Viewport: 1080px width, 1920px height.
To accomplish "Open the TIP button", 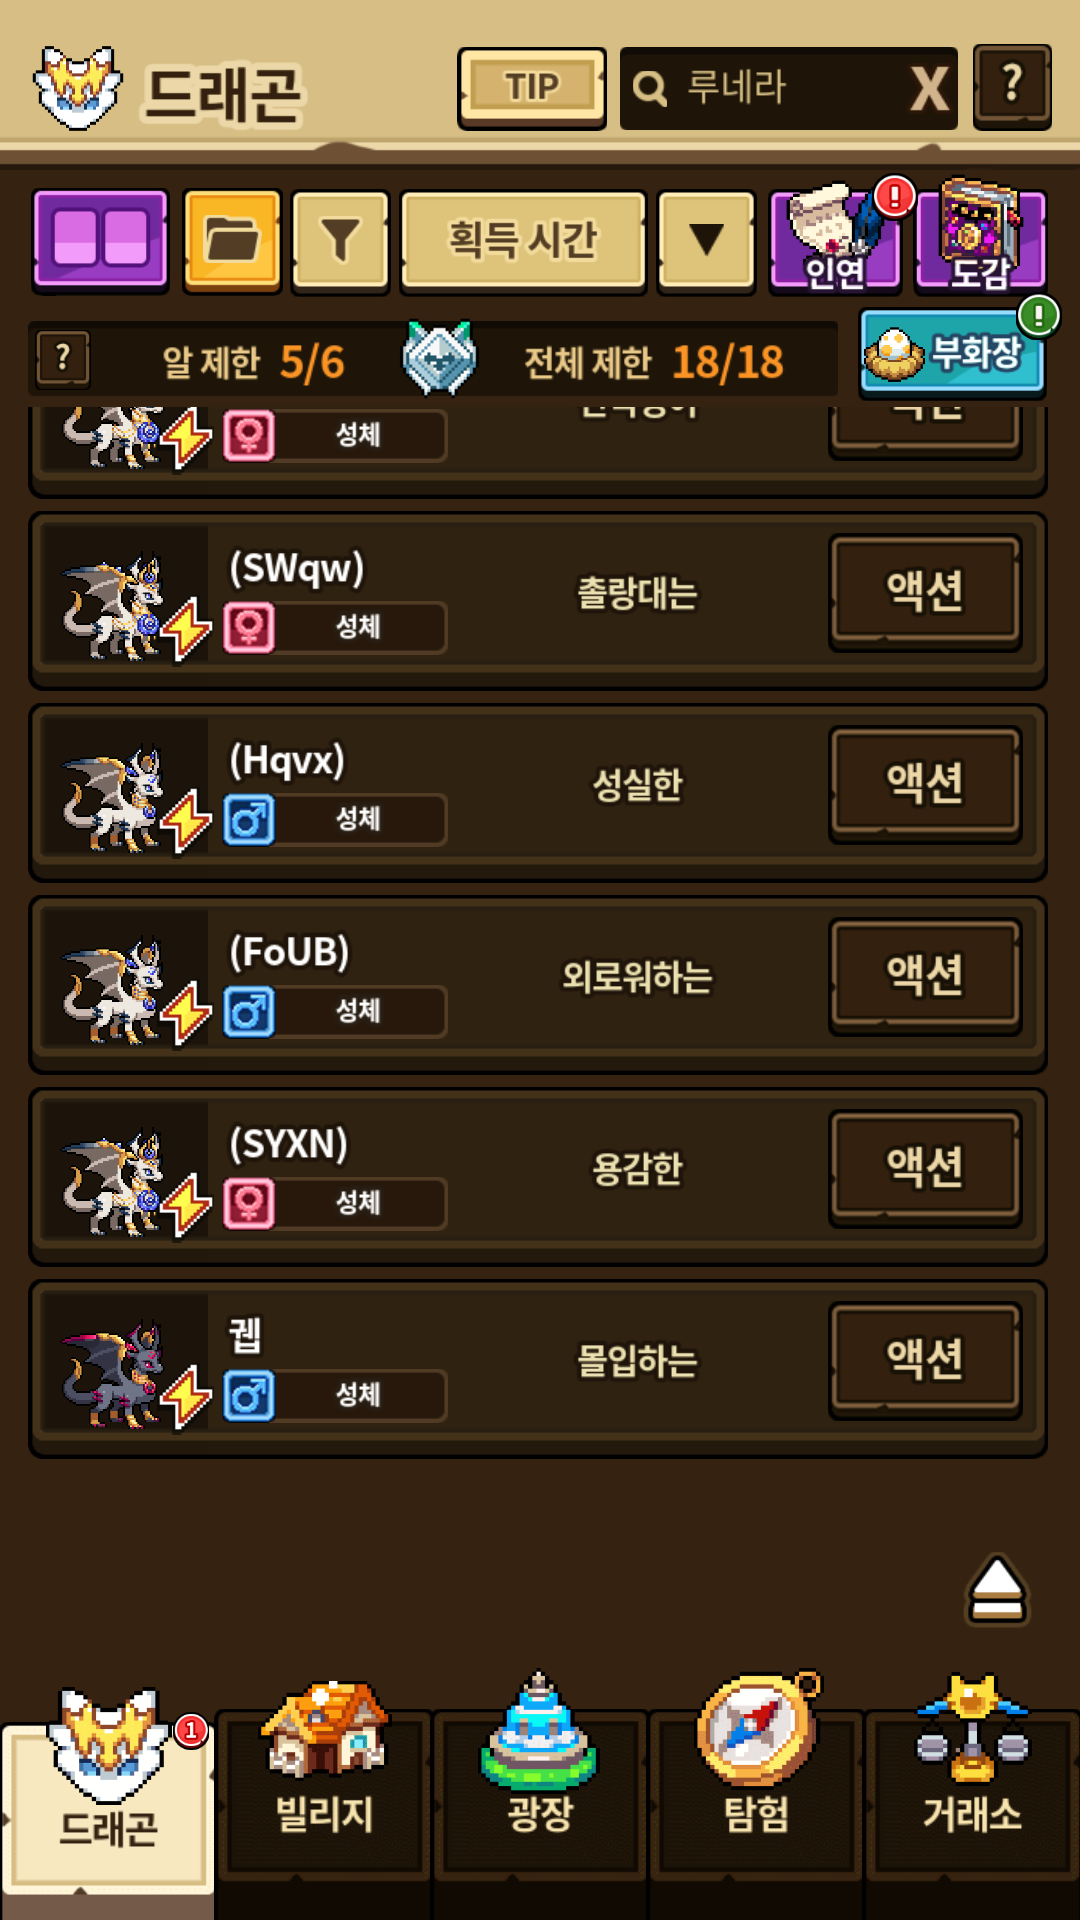I will point(532,88).
